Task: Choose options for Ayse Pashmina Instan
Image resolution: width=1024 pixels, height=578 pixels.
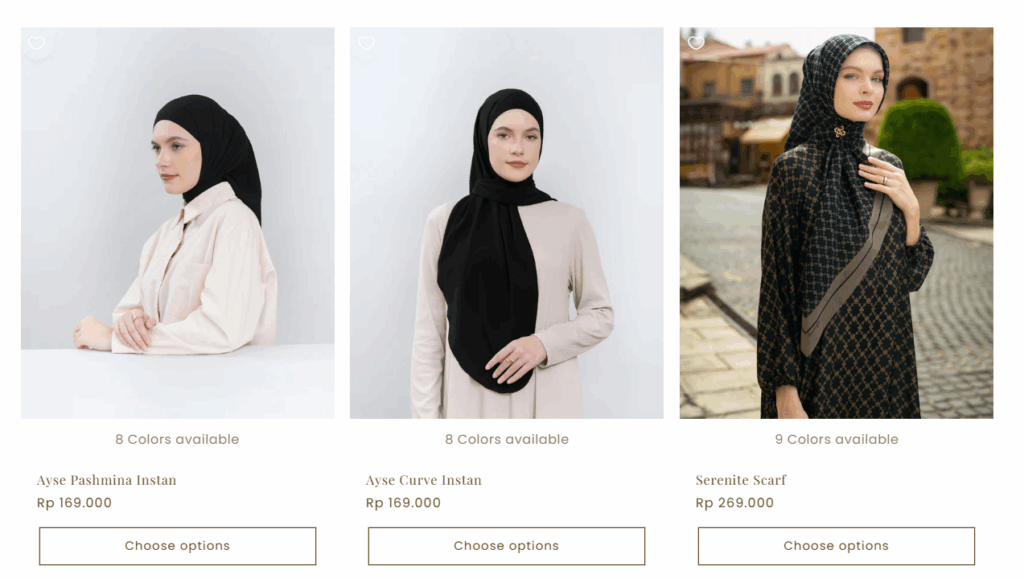Action: click(x=178, y=546)
